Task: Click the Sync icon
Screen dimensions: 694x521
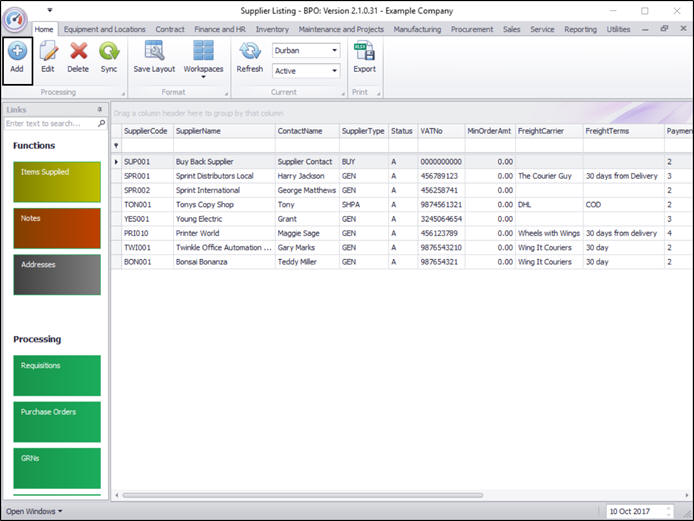Action: click(109, 52)
